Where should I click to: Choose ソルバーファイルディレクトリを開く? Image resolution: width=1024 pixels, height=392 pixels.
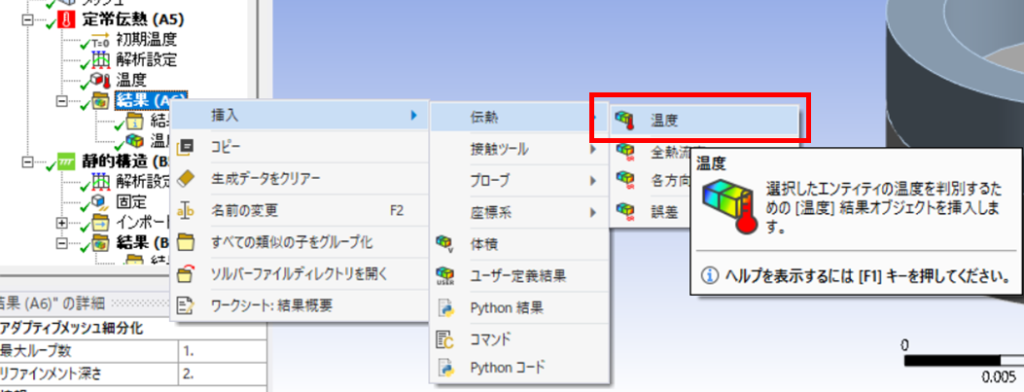point(299,273)
